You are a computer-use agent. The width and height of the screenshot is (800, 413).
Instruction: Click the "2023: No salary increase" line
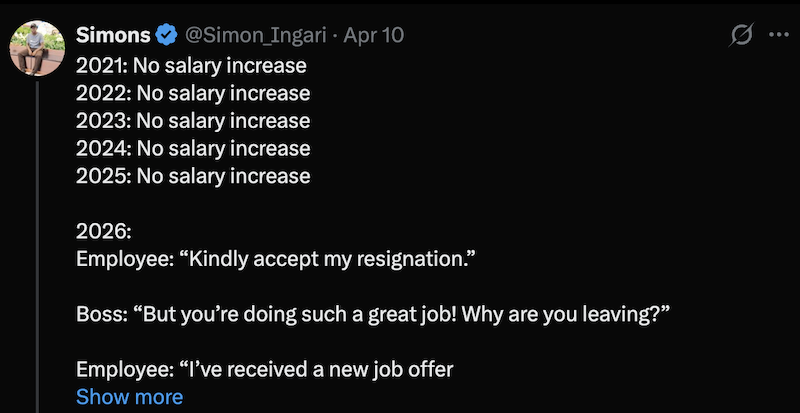pos(193,121)
